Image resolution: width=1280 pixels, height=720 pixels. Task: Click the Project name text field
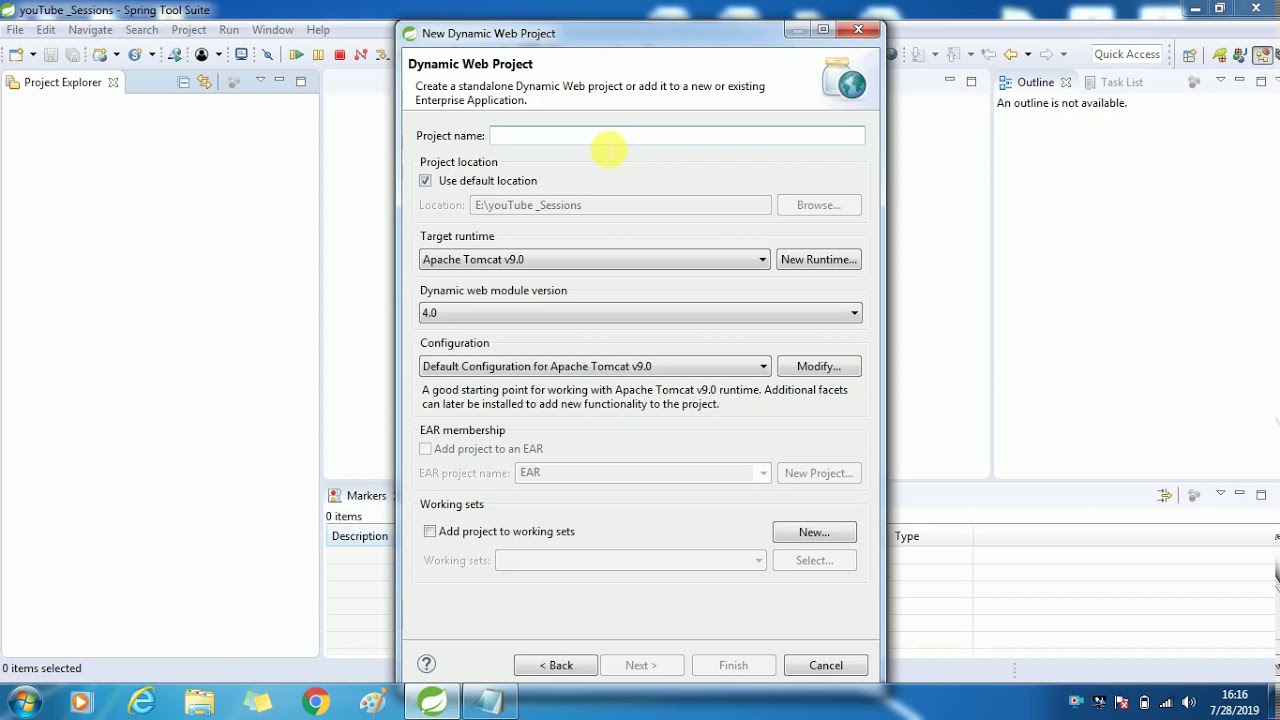(x=677, y=136)
